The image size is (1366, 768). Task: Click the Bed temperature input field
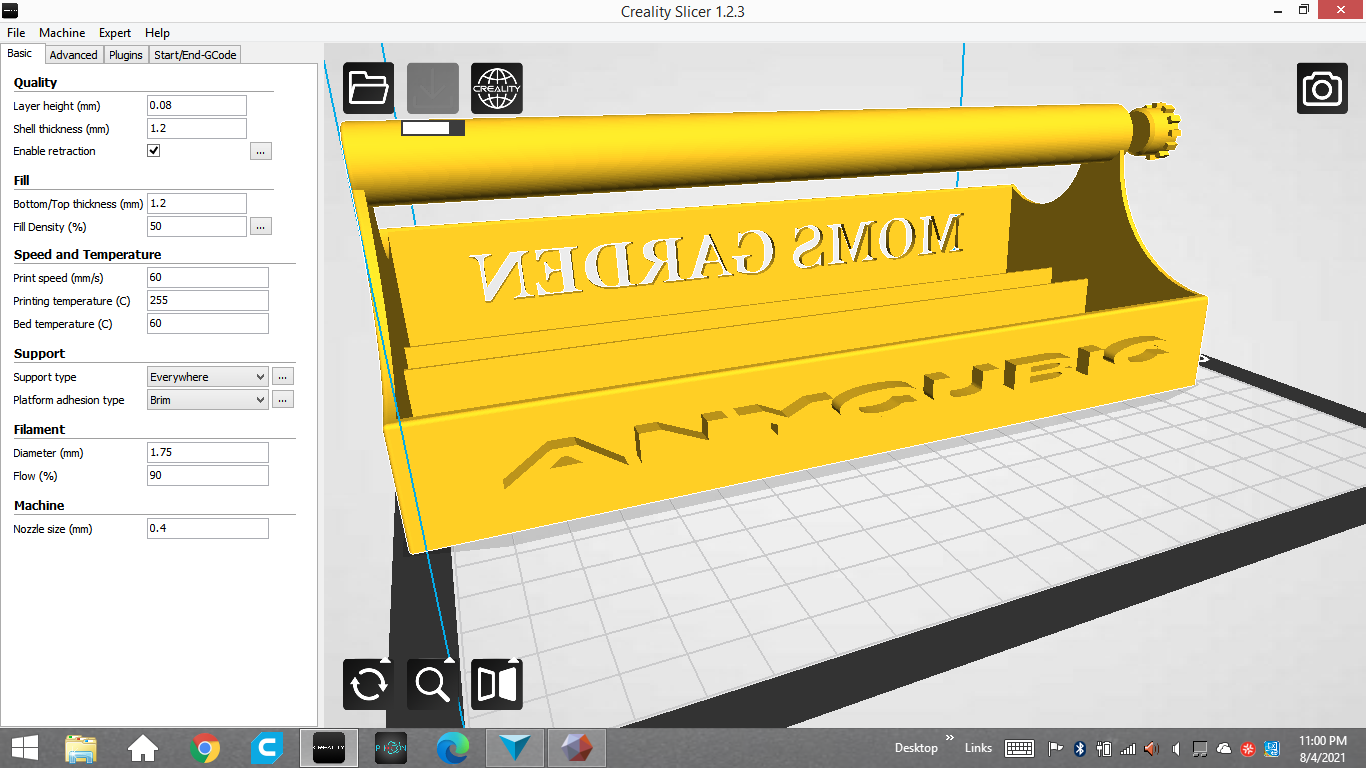pos(207,324)
